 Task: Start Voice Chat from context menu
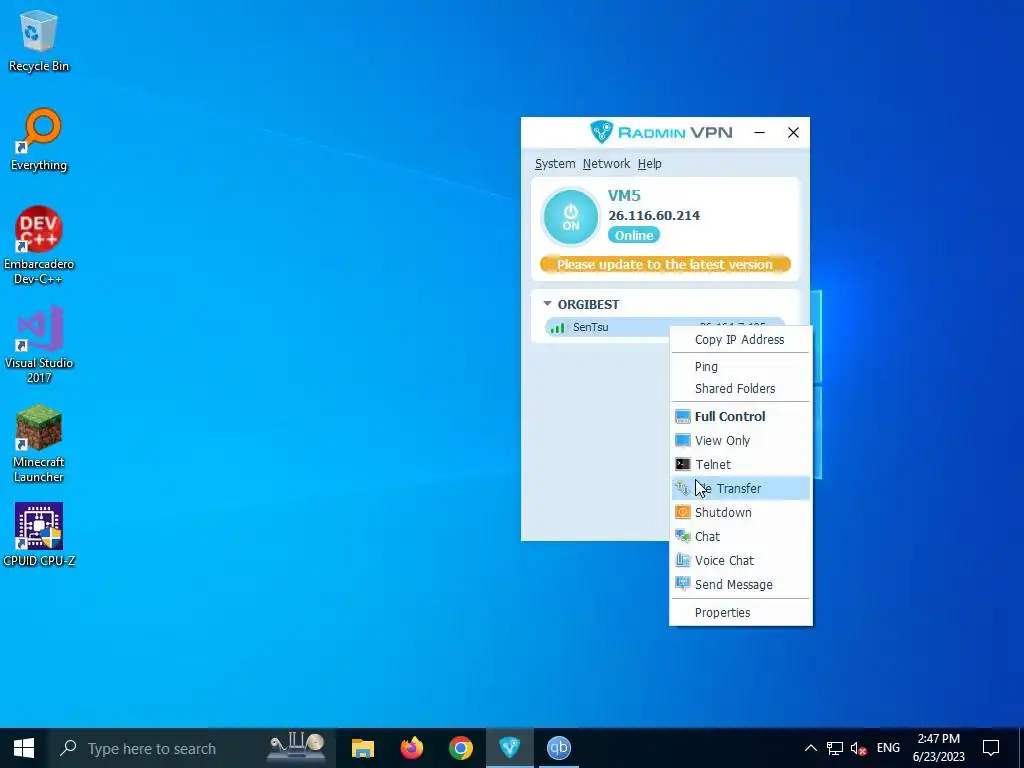pos(741,560)
